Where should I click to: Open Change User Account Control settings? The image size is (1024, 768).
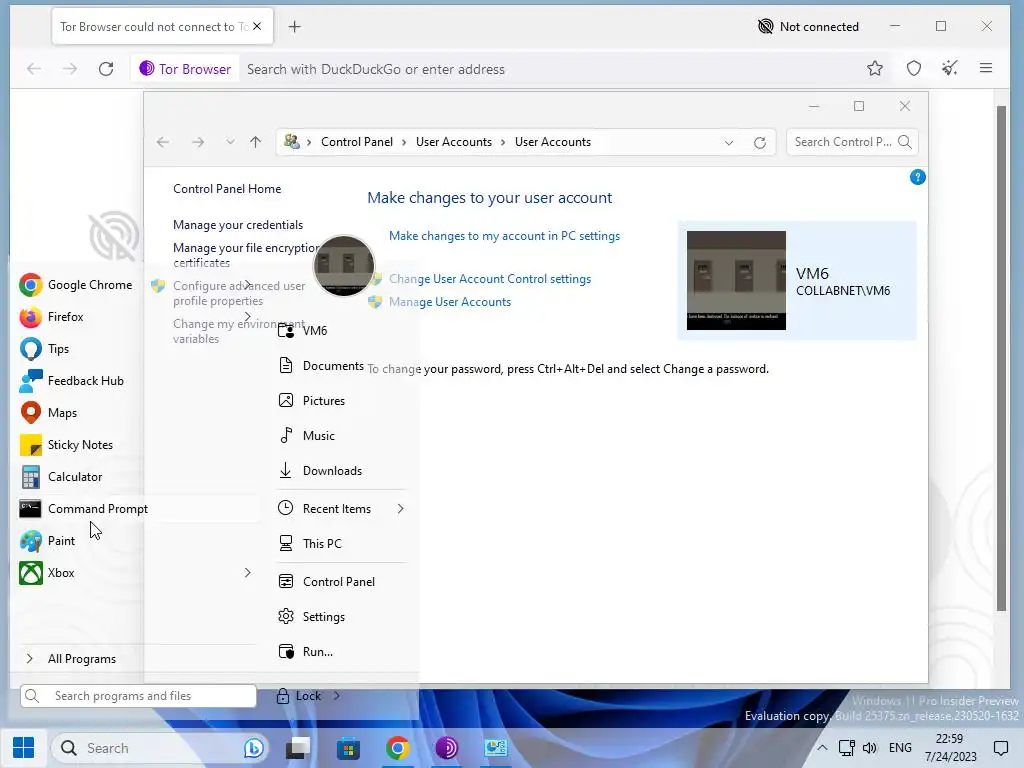490,279
